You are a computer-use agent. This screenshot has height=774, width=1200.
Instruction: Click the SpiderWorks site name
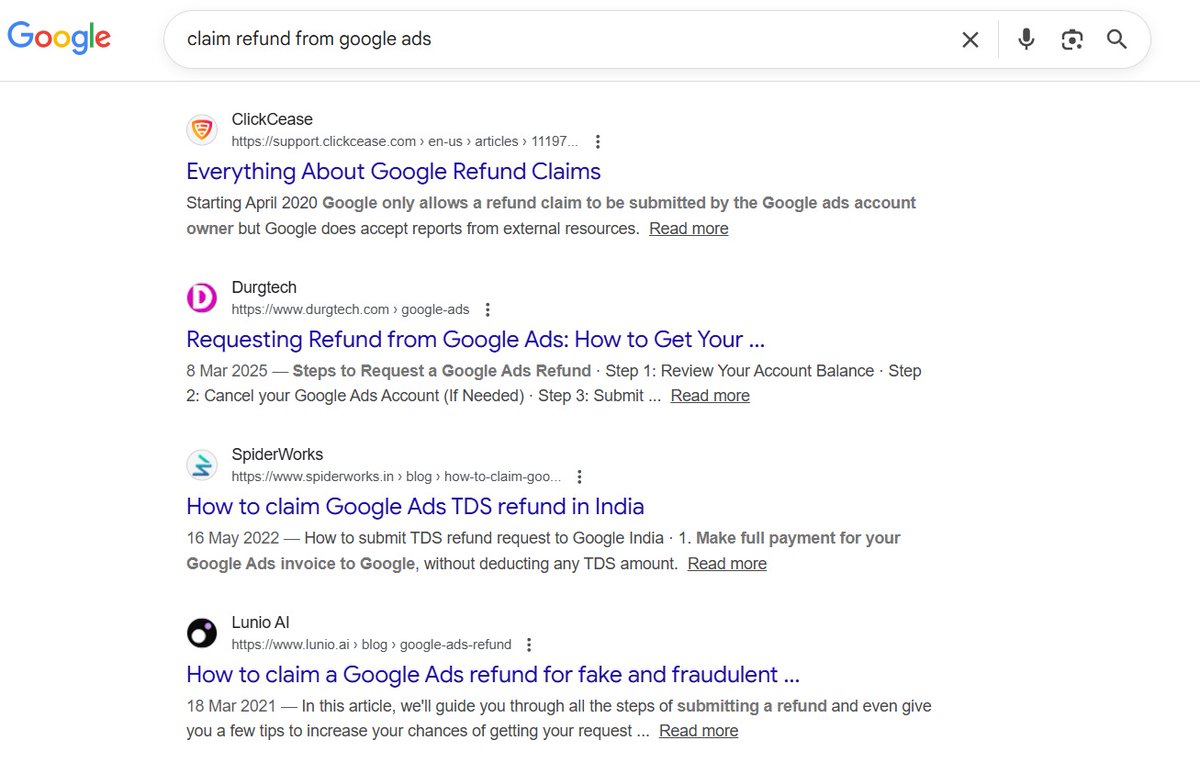[x=278, y=455]
